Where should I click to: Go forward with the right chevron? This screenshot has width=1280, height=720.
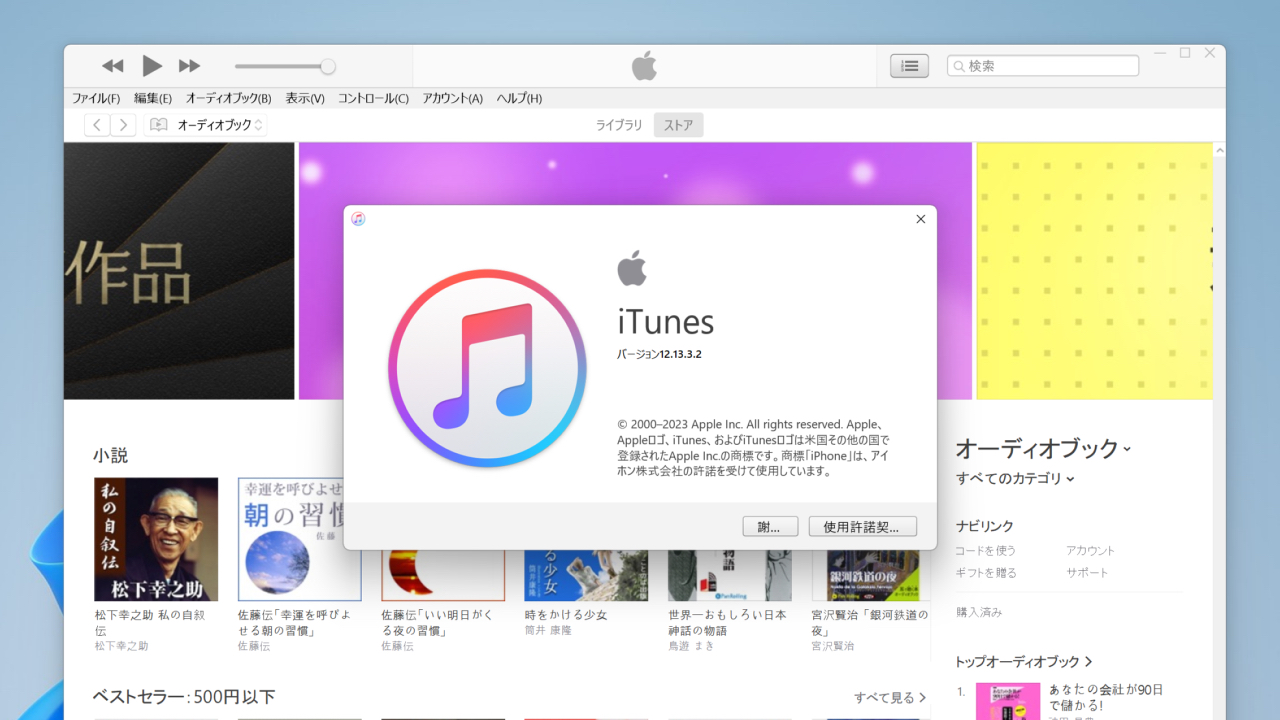pyautogui.click(x=123, y=125)
